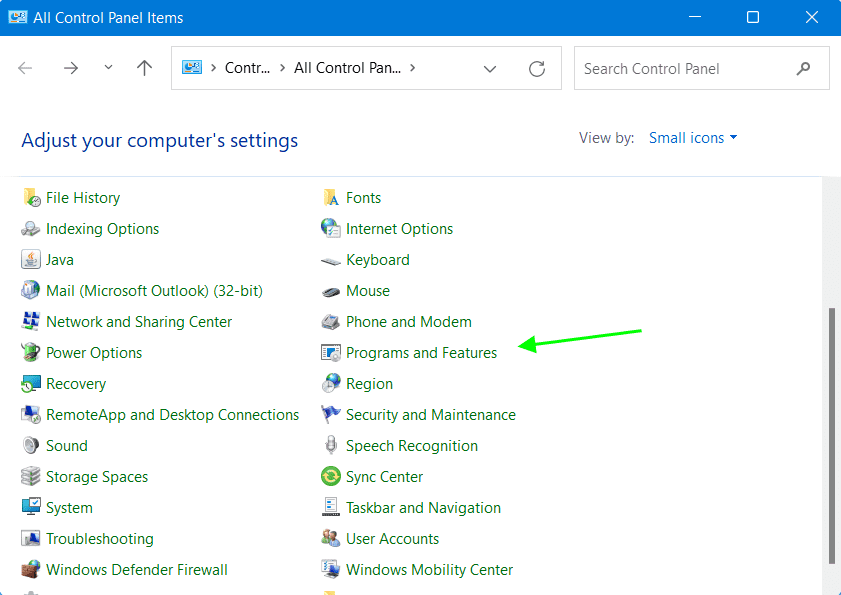Open the File History link

(83, 197)
